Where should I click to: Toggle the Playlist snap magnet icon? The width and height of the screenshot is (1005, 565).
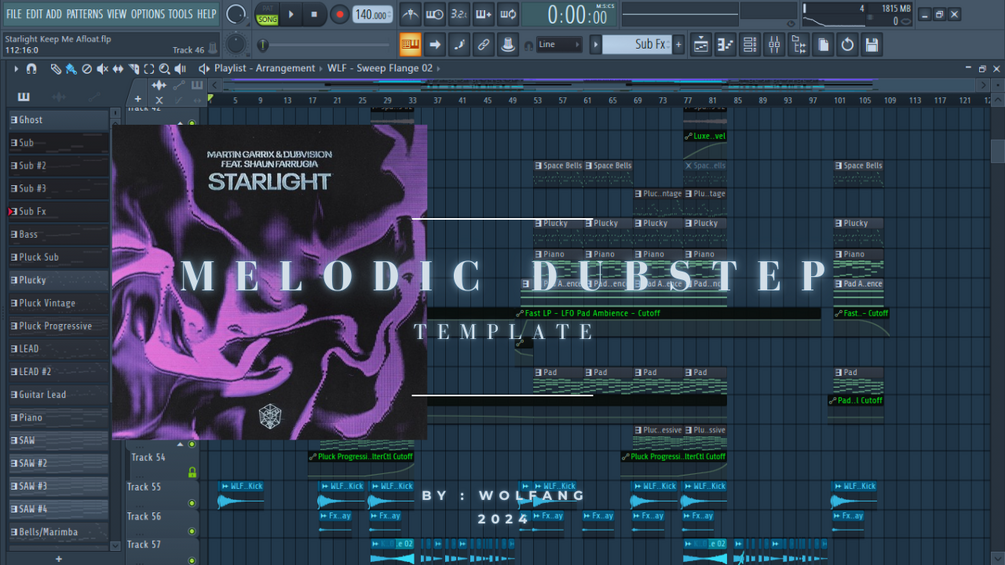(31, 69)
